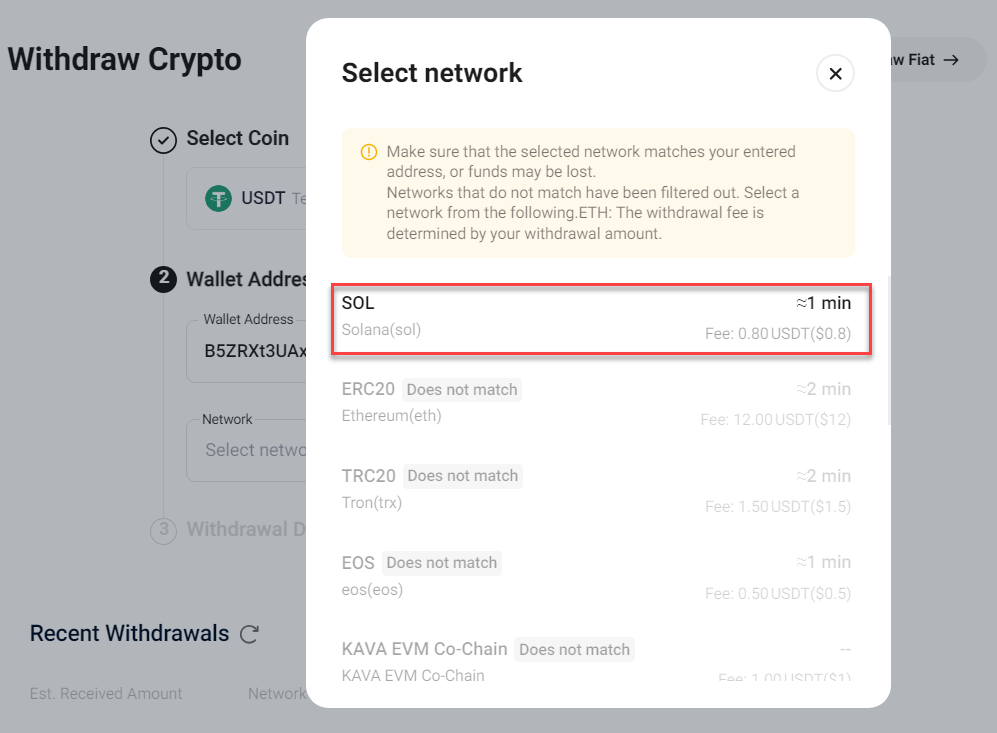The image size is (997, 733).
Task: Click the Select Coin checkmark step icon
Action: (163, 140)
